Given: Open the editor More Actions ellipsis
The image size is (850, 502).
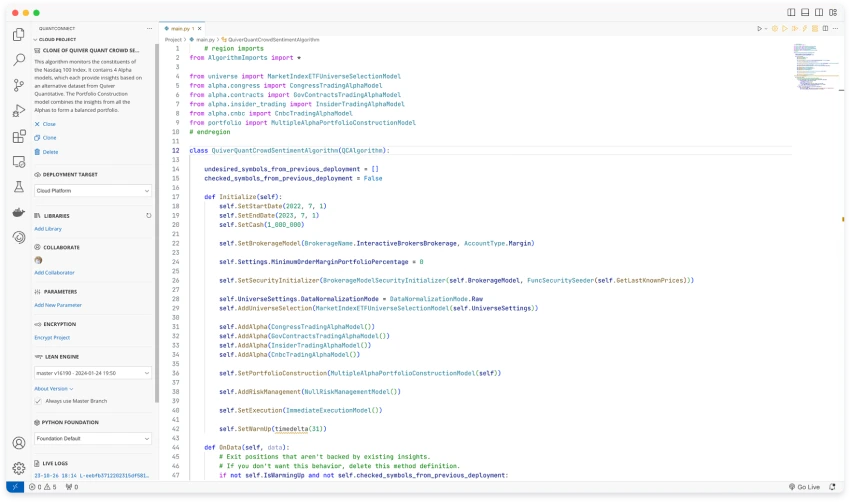Looking at the screenshot, I should [835, 29].
